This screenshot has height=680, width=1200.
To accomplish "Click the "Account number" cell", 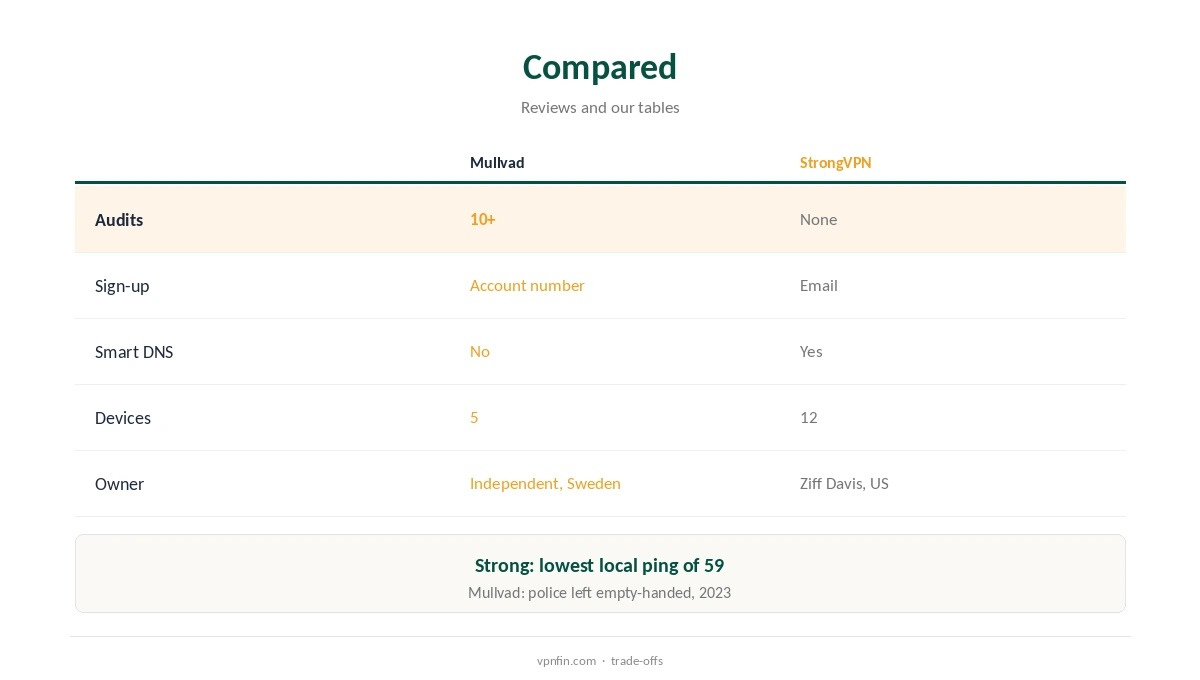I will [x=527, y=286].
